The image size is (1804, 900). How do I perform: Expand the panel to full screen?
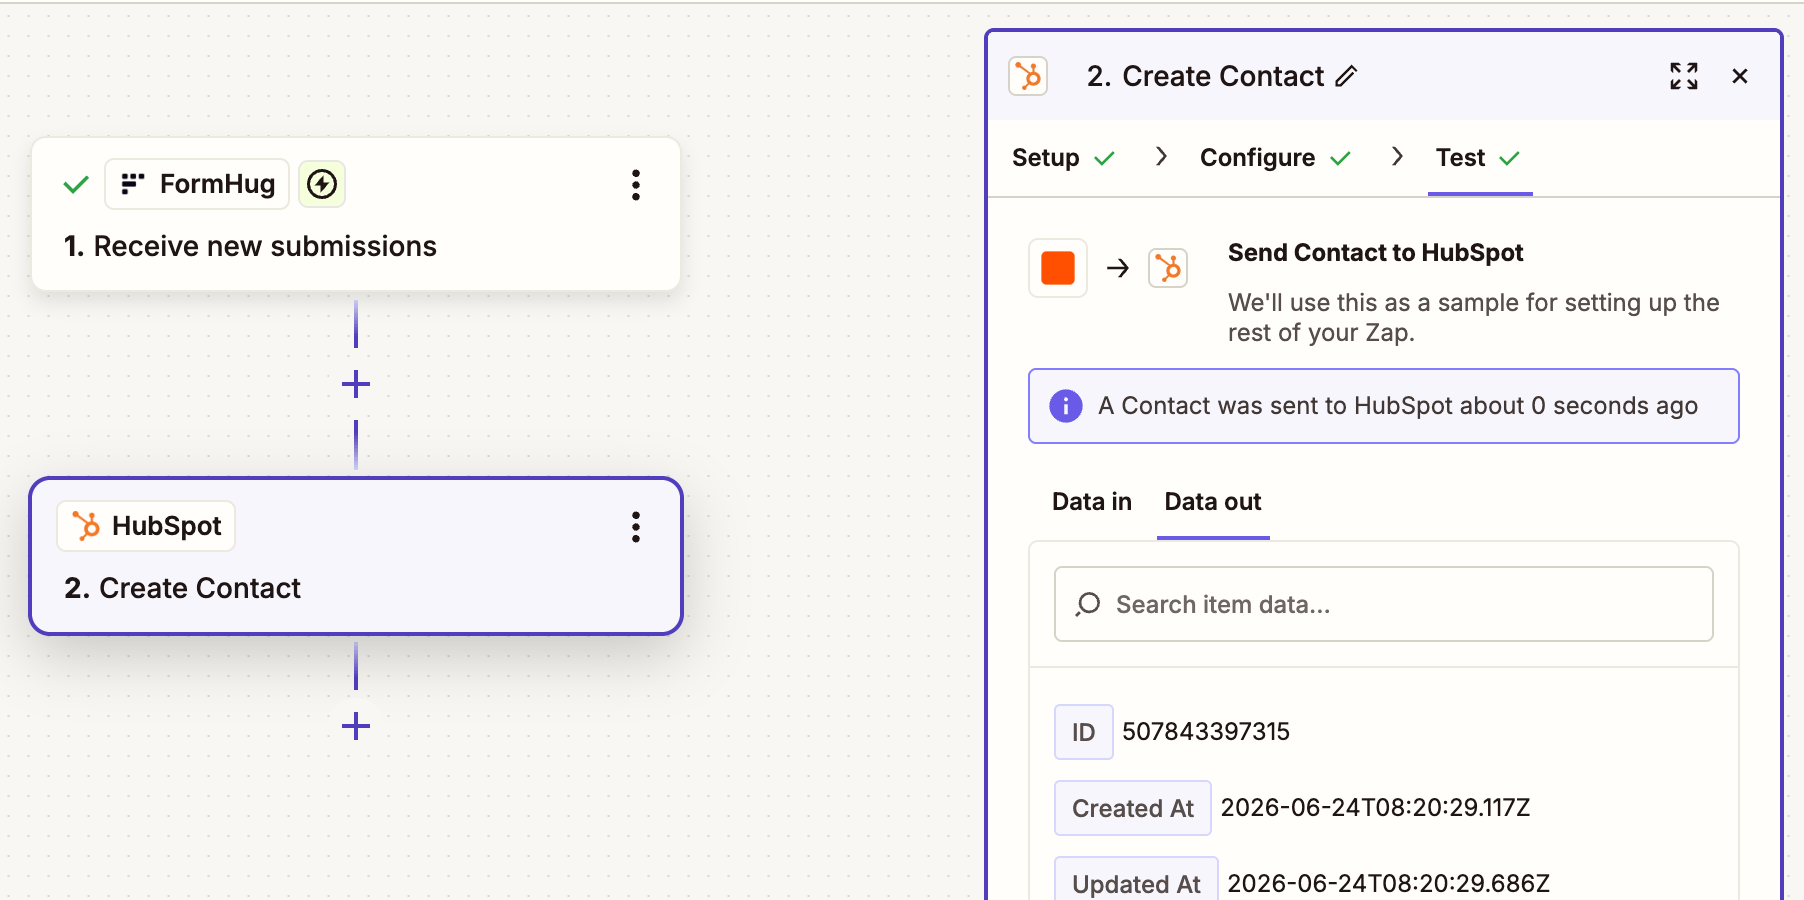1684,76
